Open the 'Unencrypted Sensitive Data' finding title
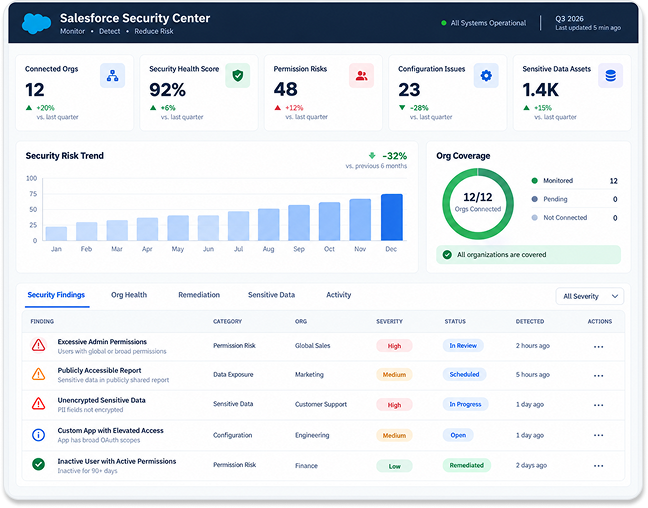The width and height of the screenshot is (648, 508). coord(101,401)
